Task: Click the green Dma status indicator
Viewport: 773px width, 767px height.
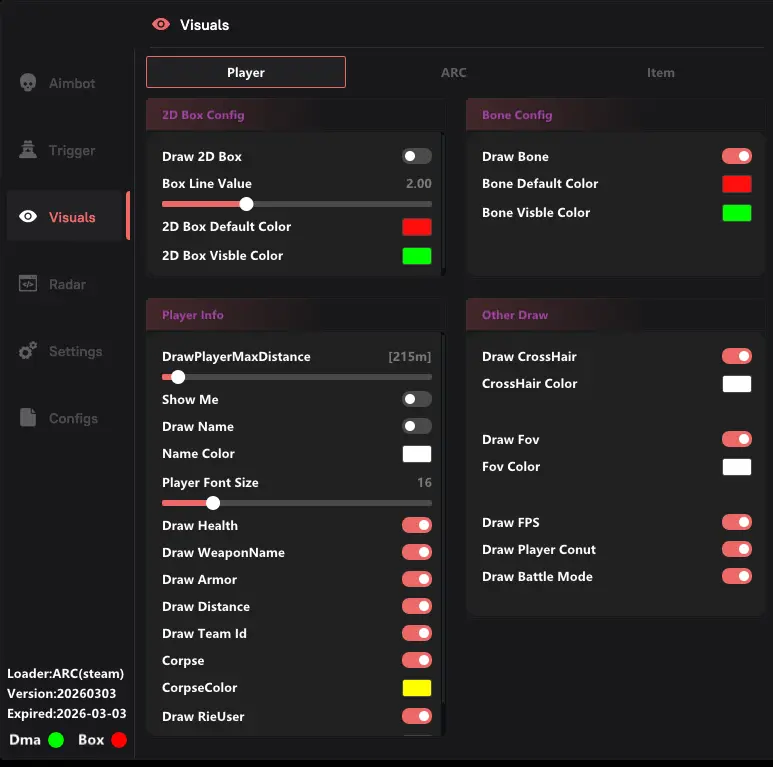Action: pos(56,740)
